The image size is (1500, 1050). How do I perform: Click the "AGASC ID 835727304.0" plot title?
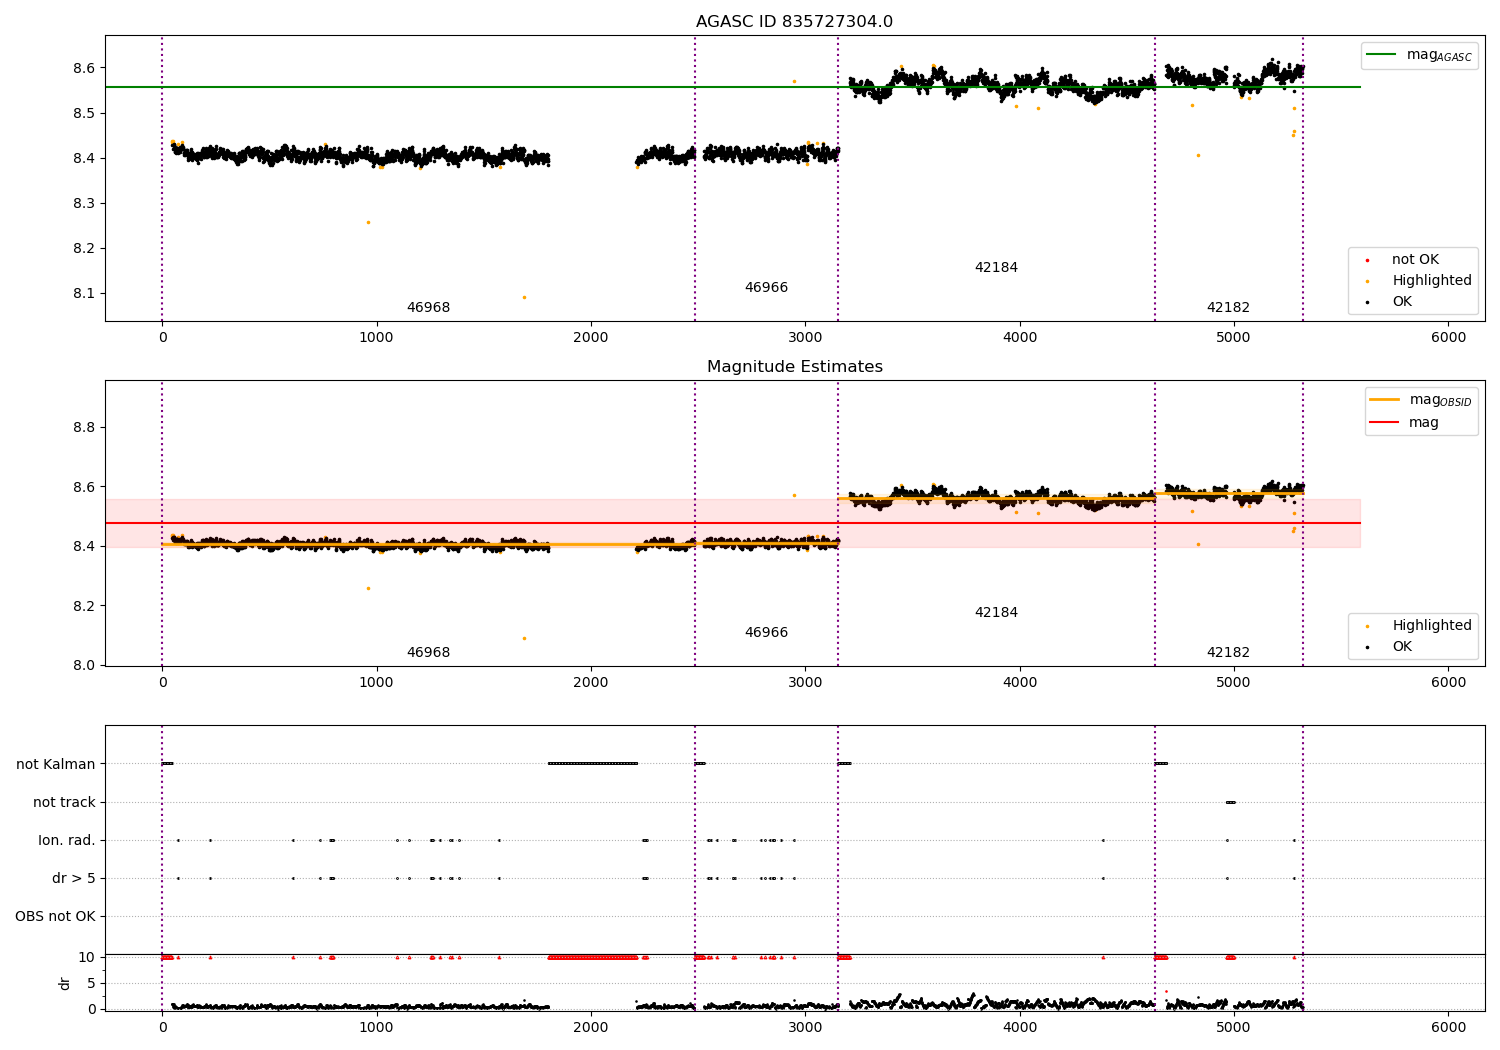(x=794, y=22)
